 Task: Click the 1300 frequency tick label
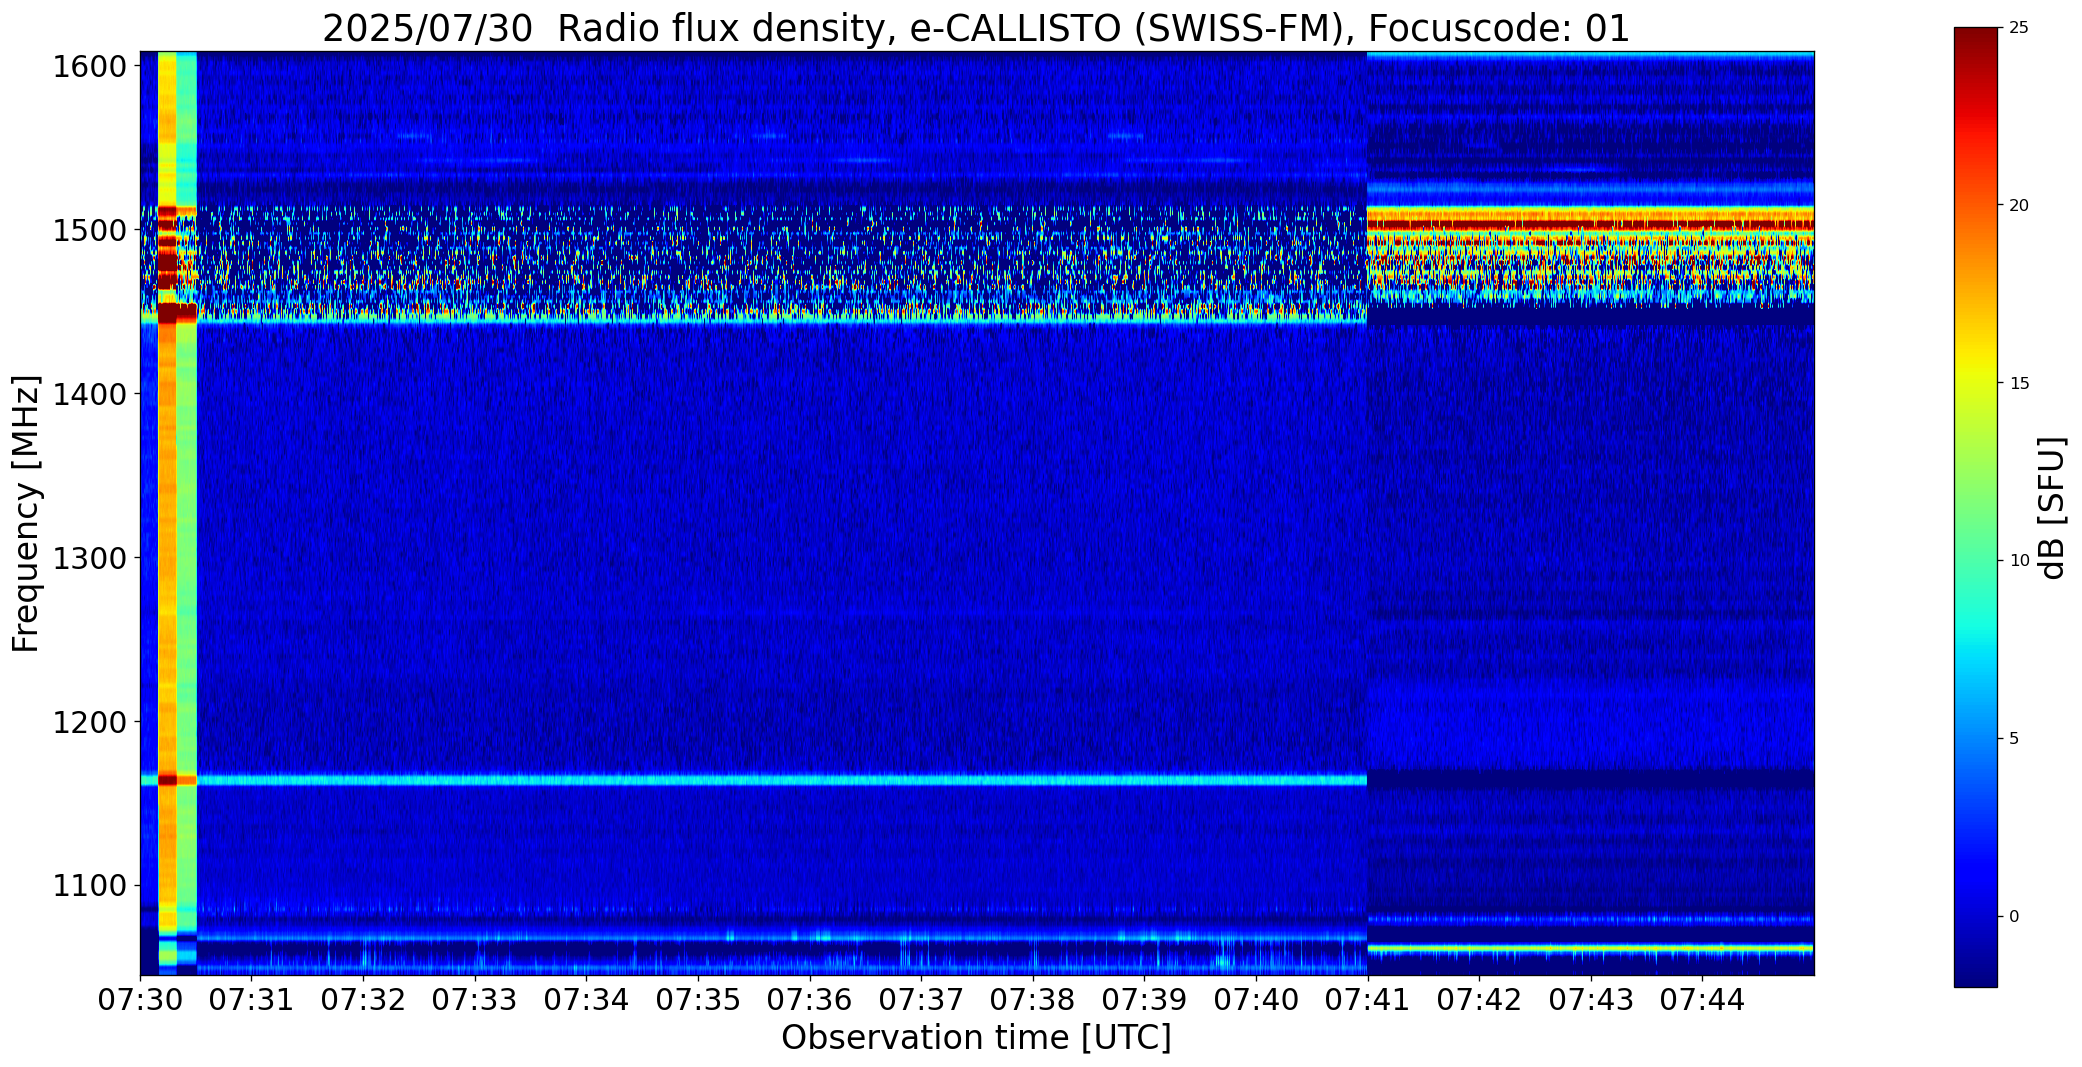click(89, 558)
